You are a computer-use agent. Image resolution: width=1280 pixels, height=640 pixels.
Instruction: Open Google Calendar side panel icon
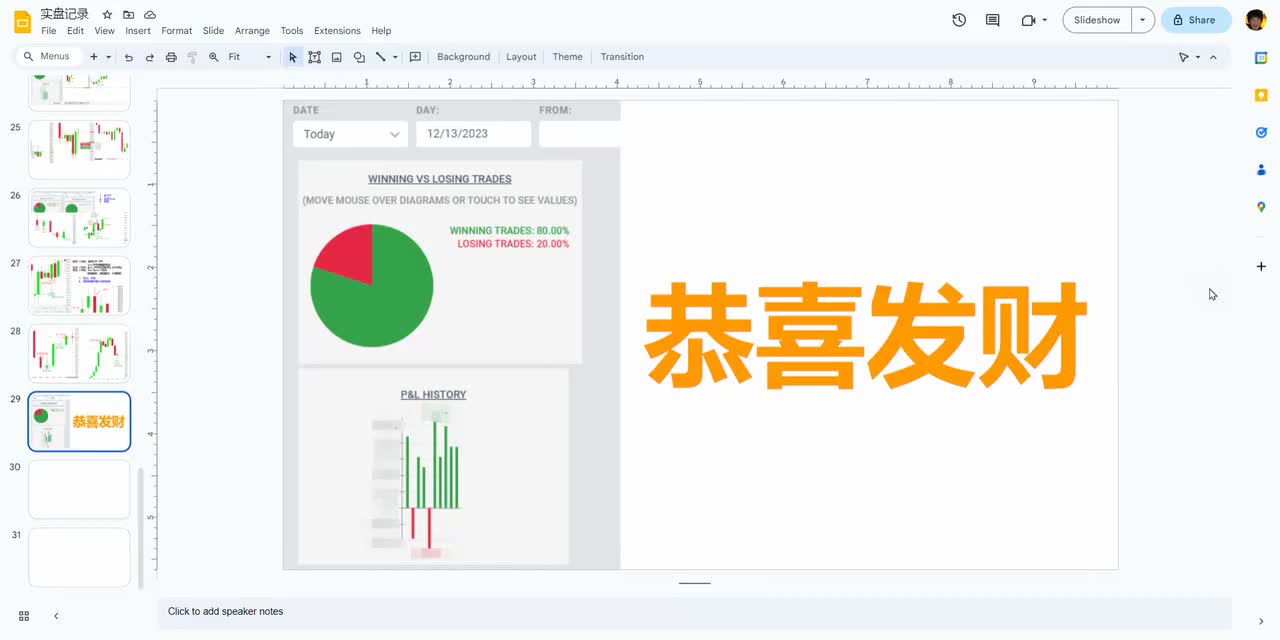pos(1261,58)
